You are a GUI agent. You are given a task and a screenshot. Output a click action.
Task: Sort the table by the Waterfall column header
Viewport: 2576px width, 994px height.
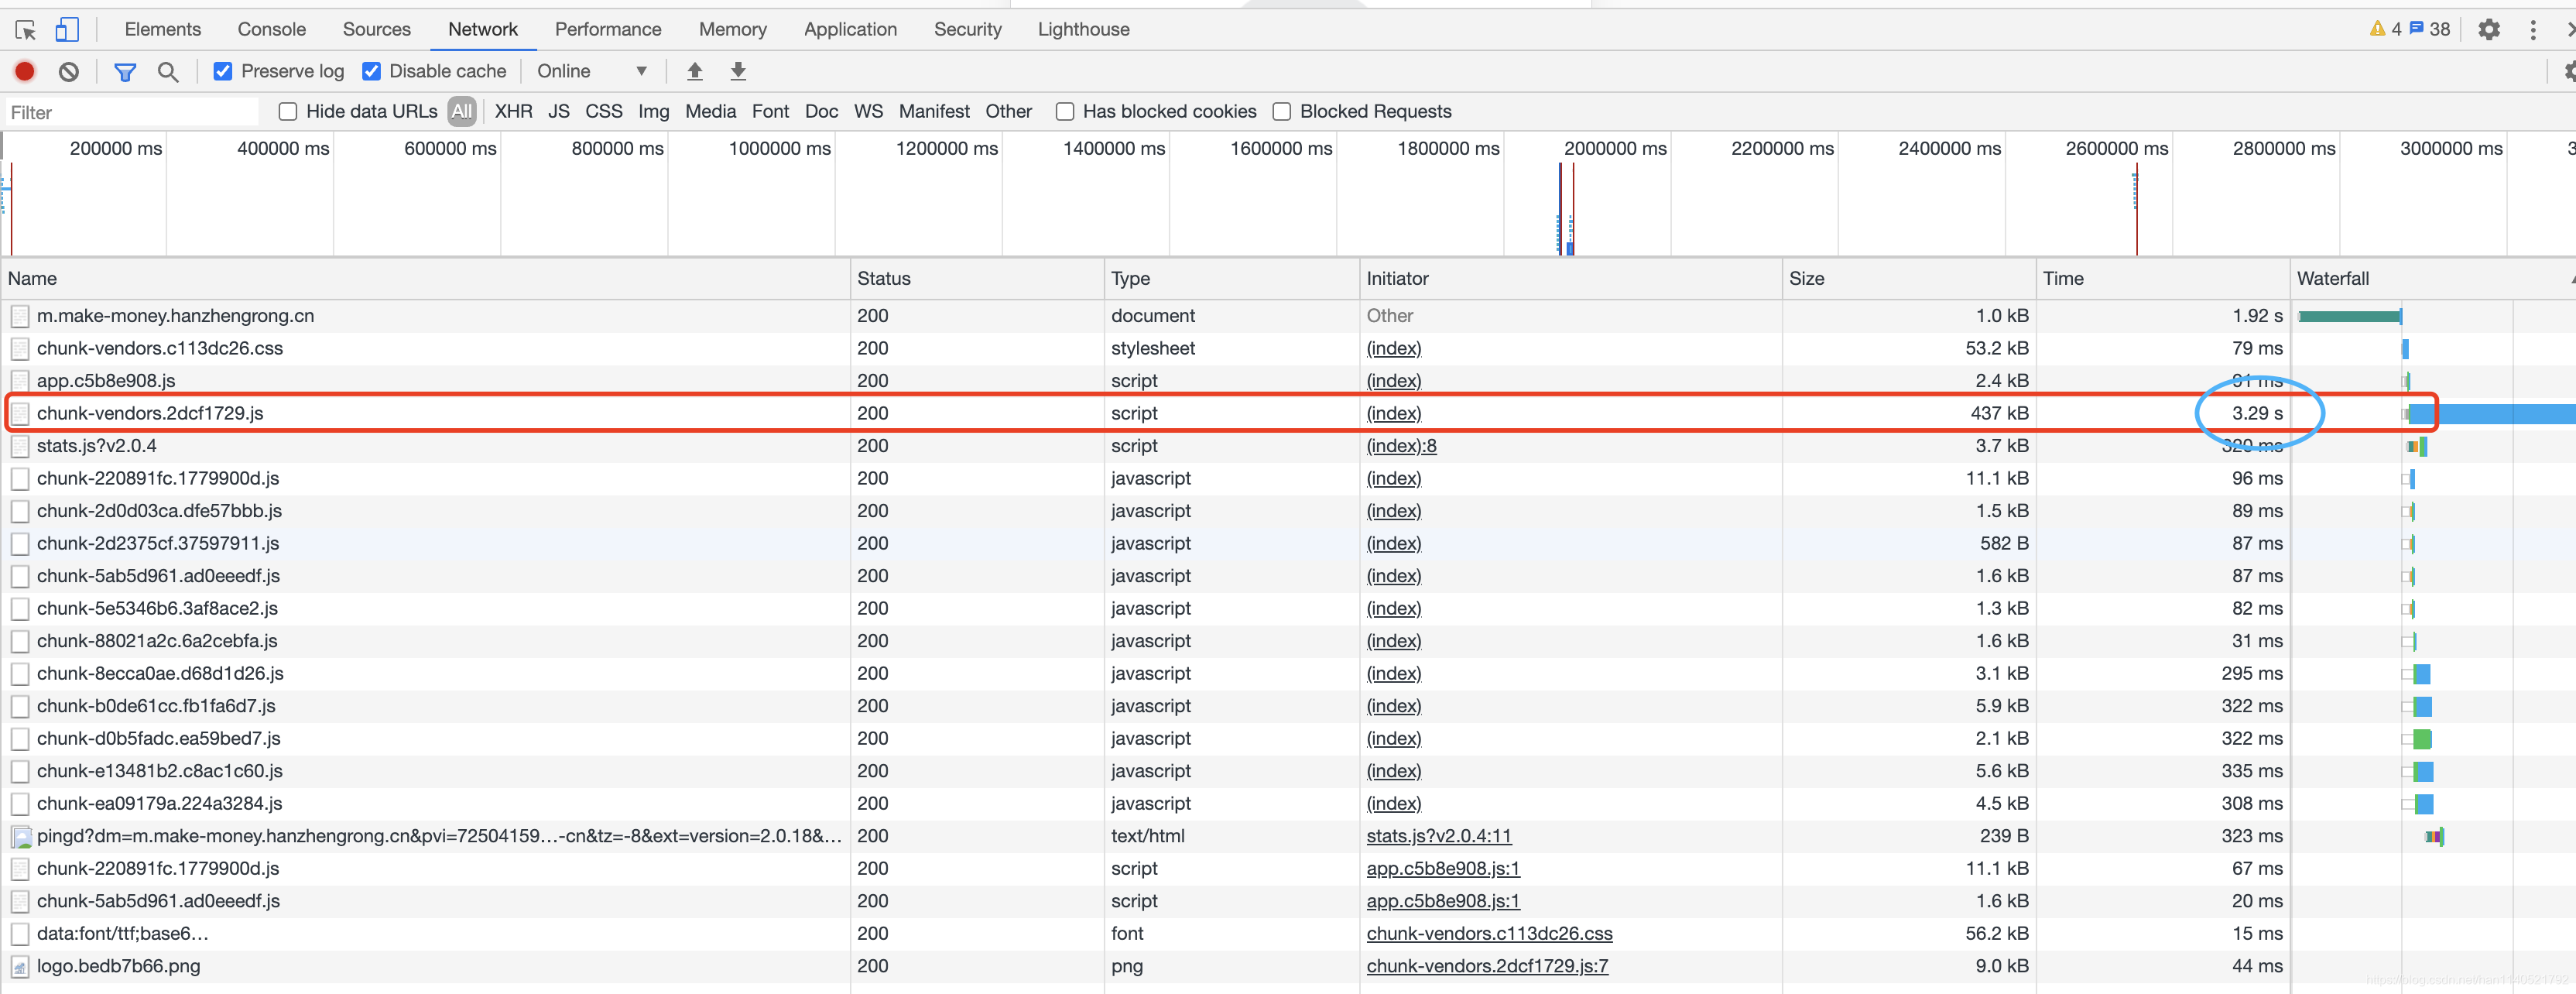[2332, 278]
